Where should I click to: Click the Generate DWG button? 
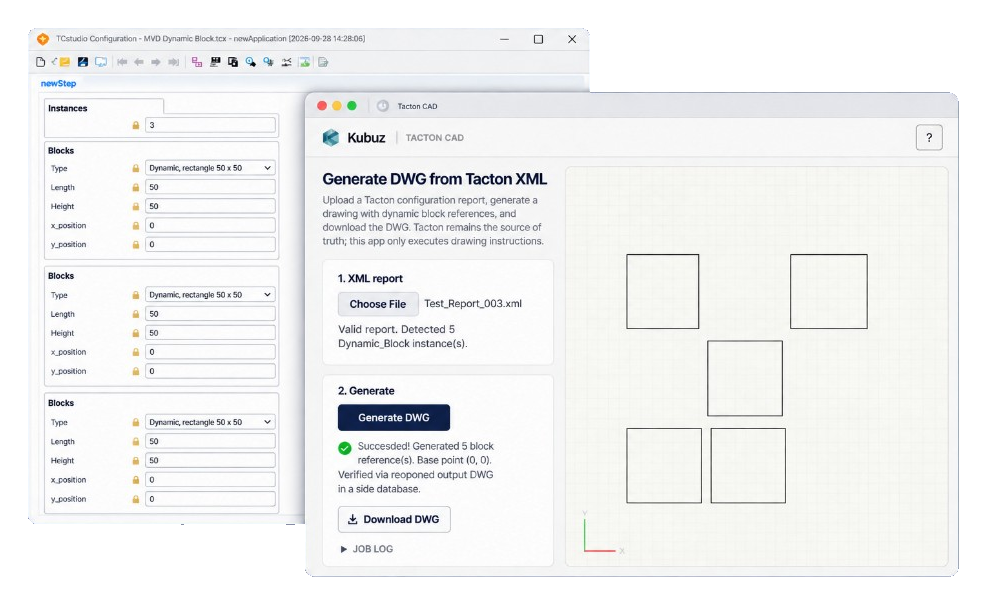tap(394, 417)
